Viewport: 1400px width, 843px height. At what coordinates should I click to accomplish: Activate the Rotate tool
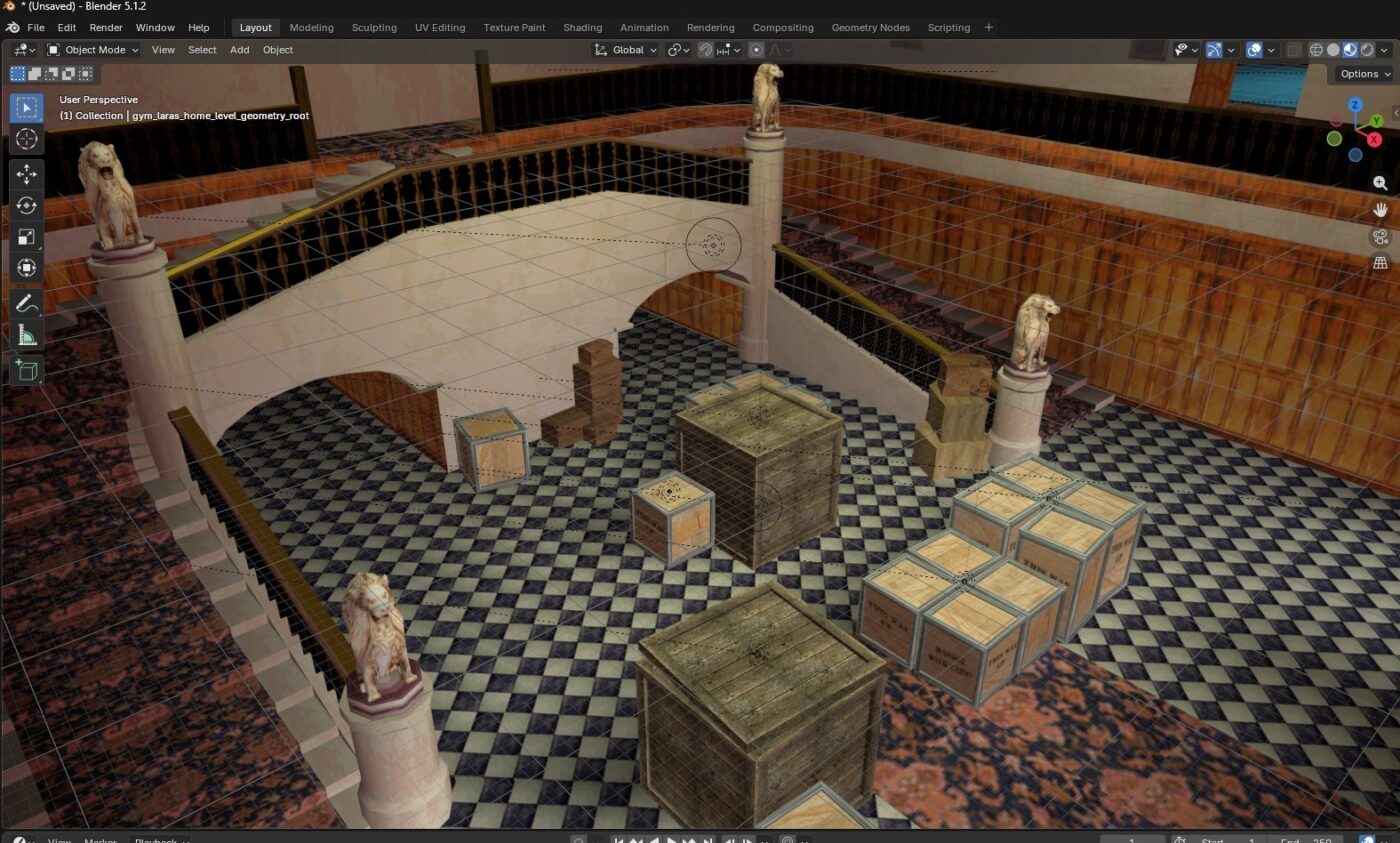(27, 205)
